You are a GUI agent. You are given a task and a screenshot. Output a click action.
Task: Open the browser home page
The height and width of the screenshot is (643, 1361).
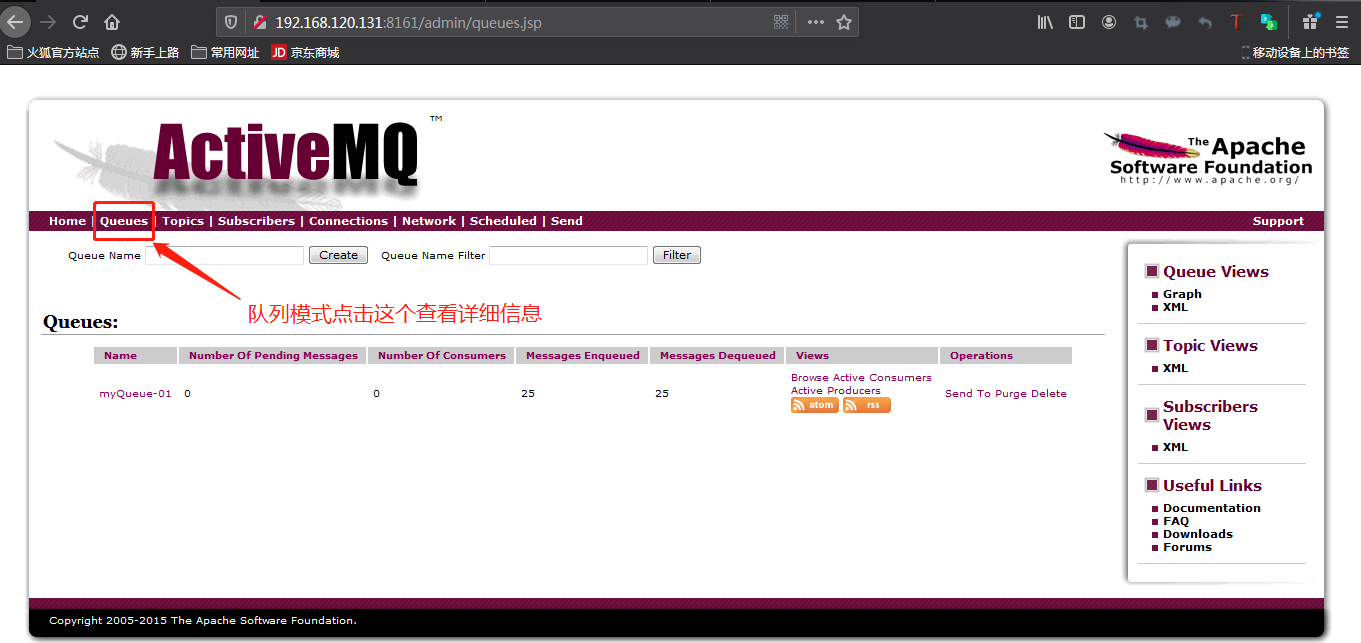[x=112, y=22]
